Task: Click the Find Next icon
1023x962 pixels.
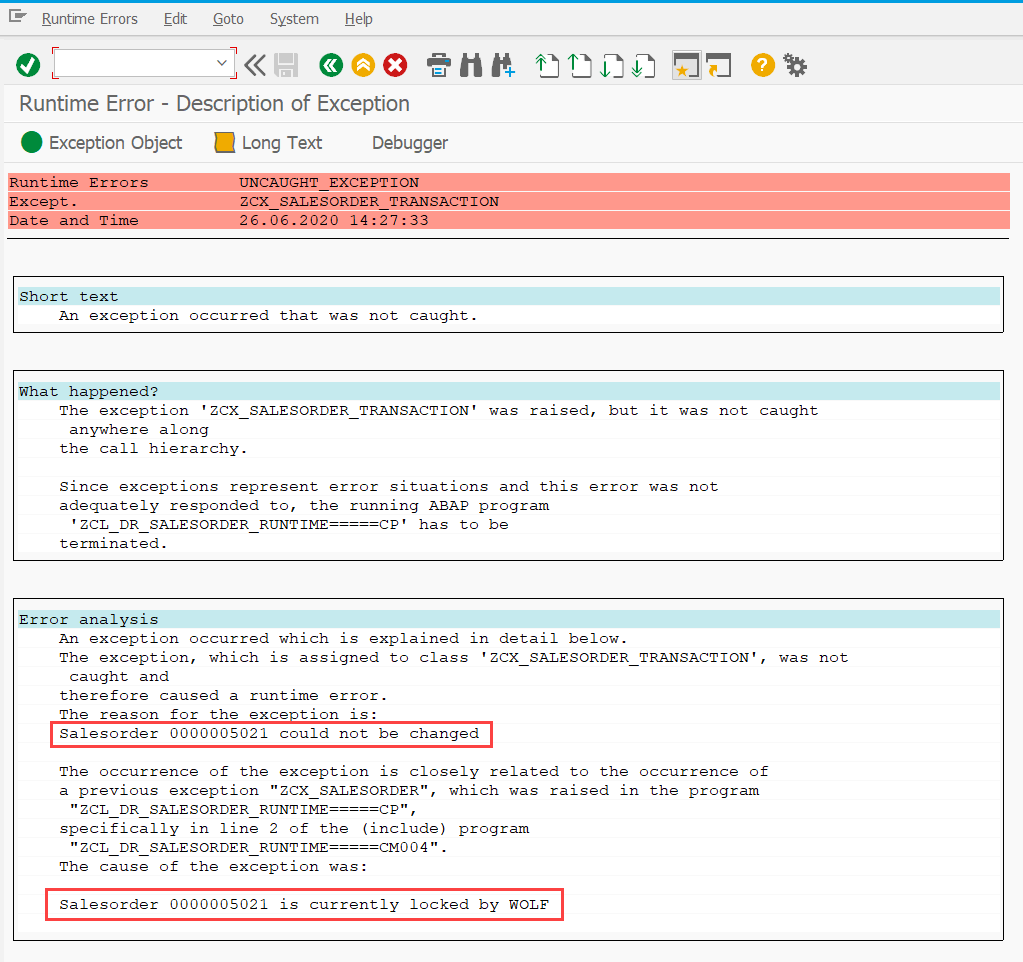Action: click(502, 65)
